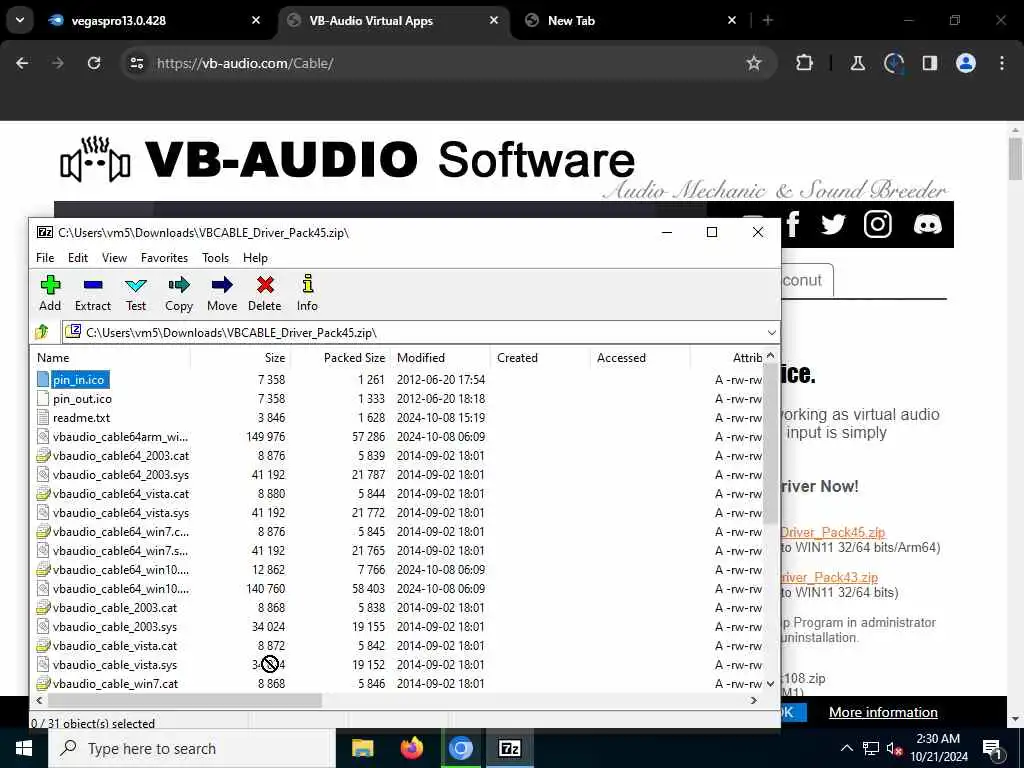Click the Chrome taskbar icon
The height and width of the screenshot is (768, 1024).
pos(460,748)
